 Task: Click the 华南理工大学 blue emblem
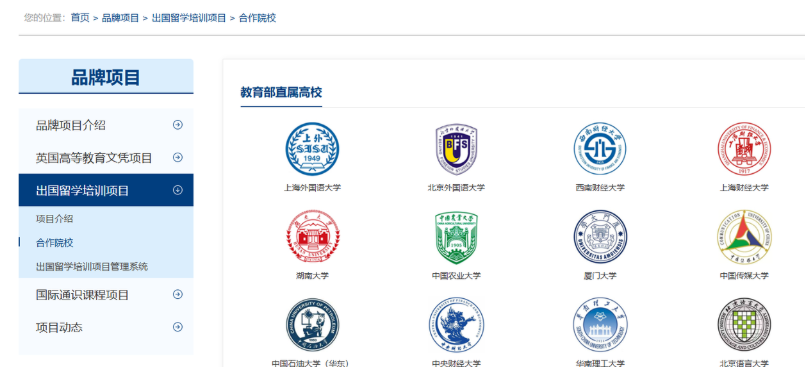click(600, 325)
